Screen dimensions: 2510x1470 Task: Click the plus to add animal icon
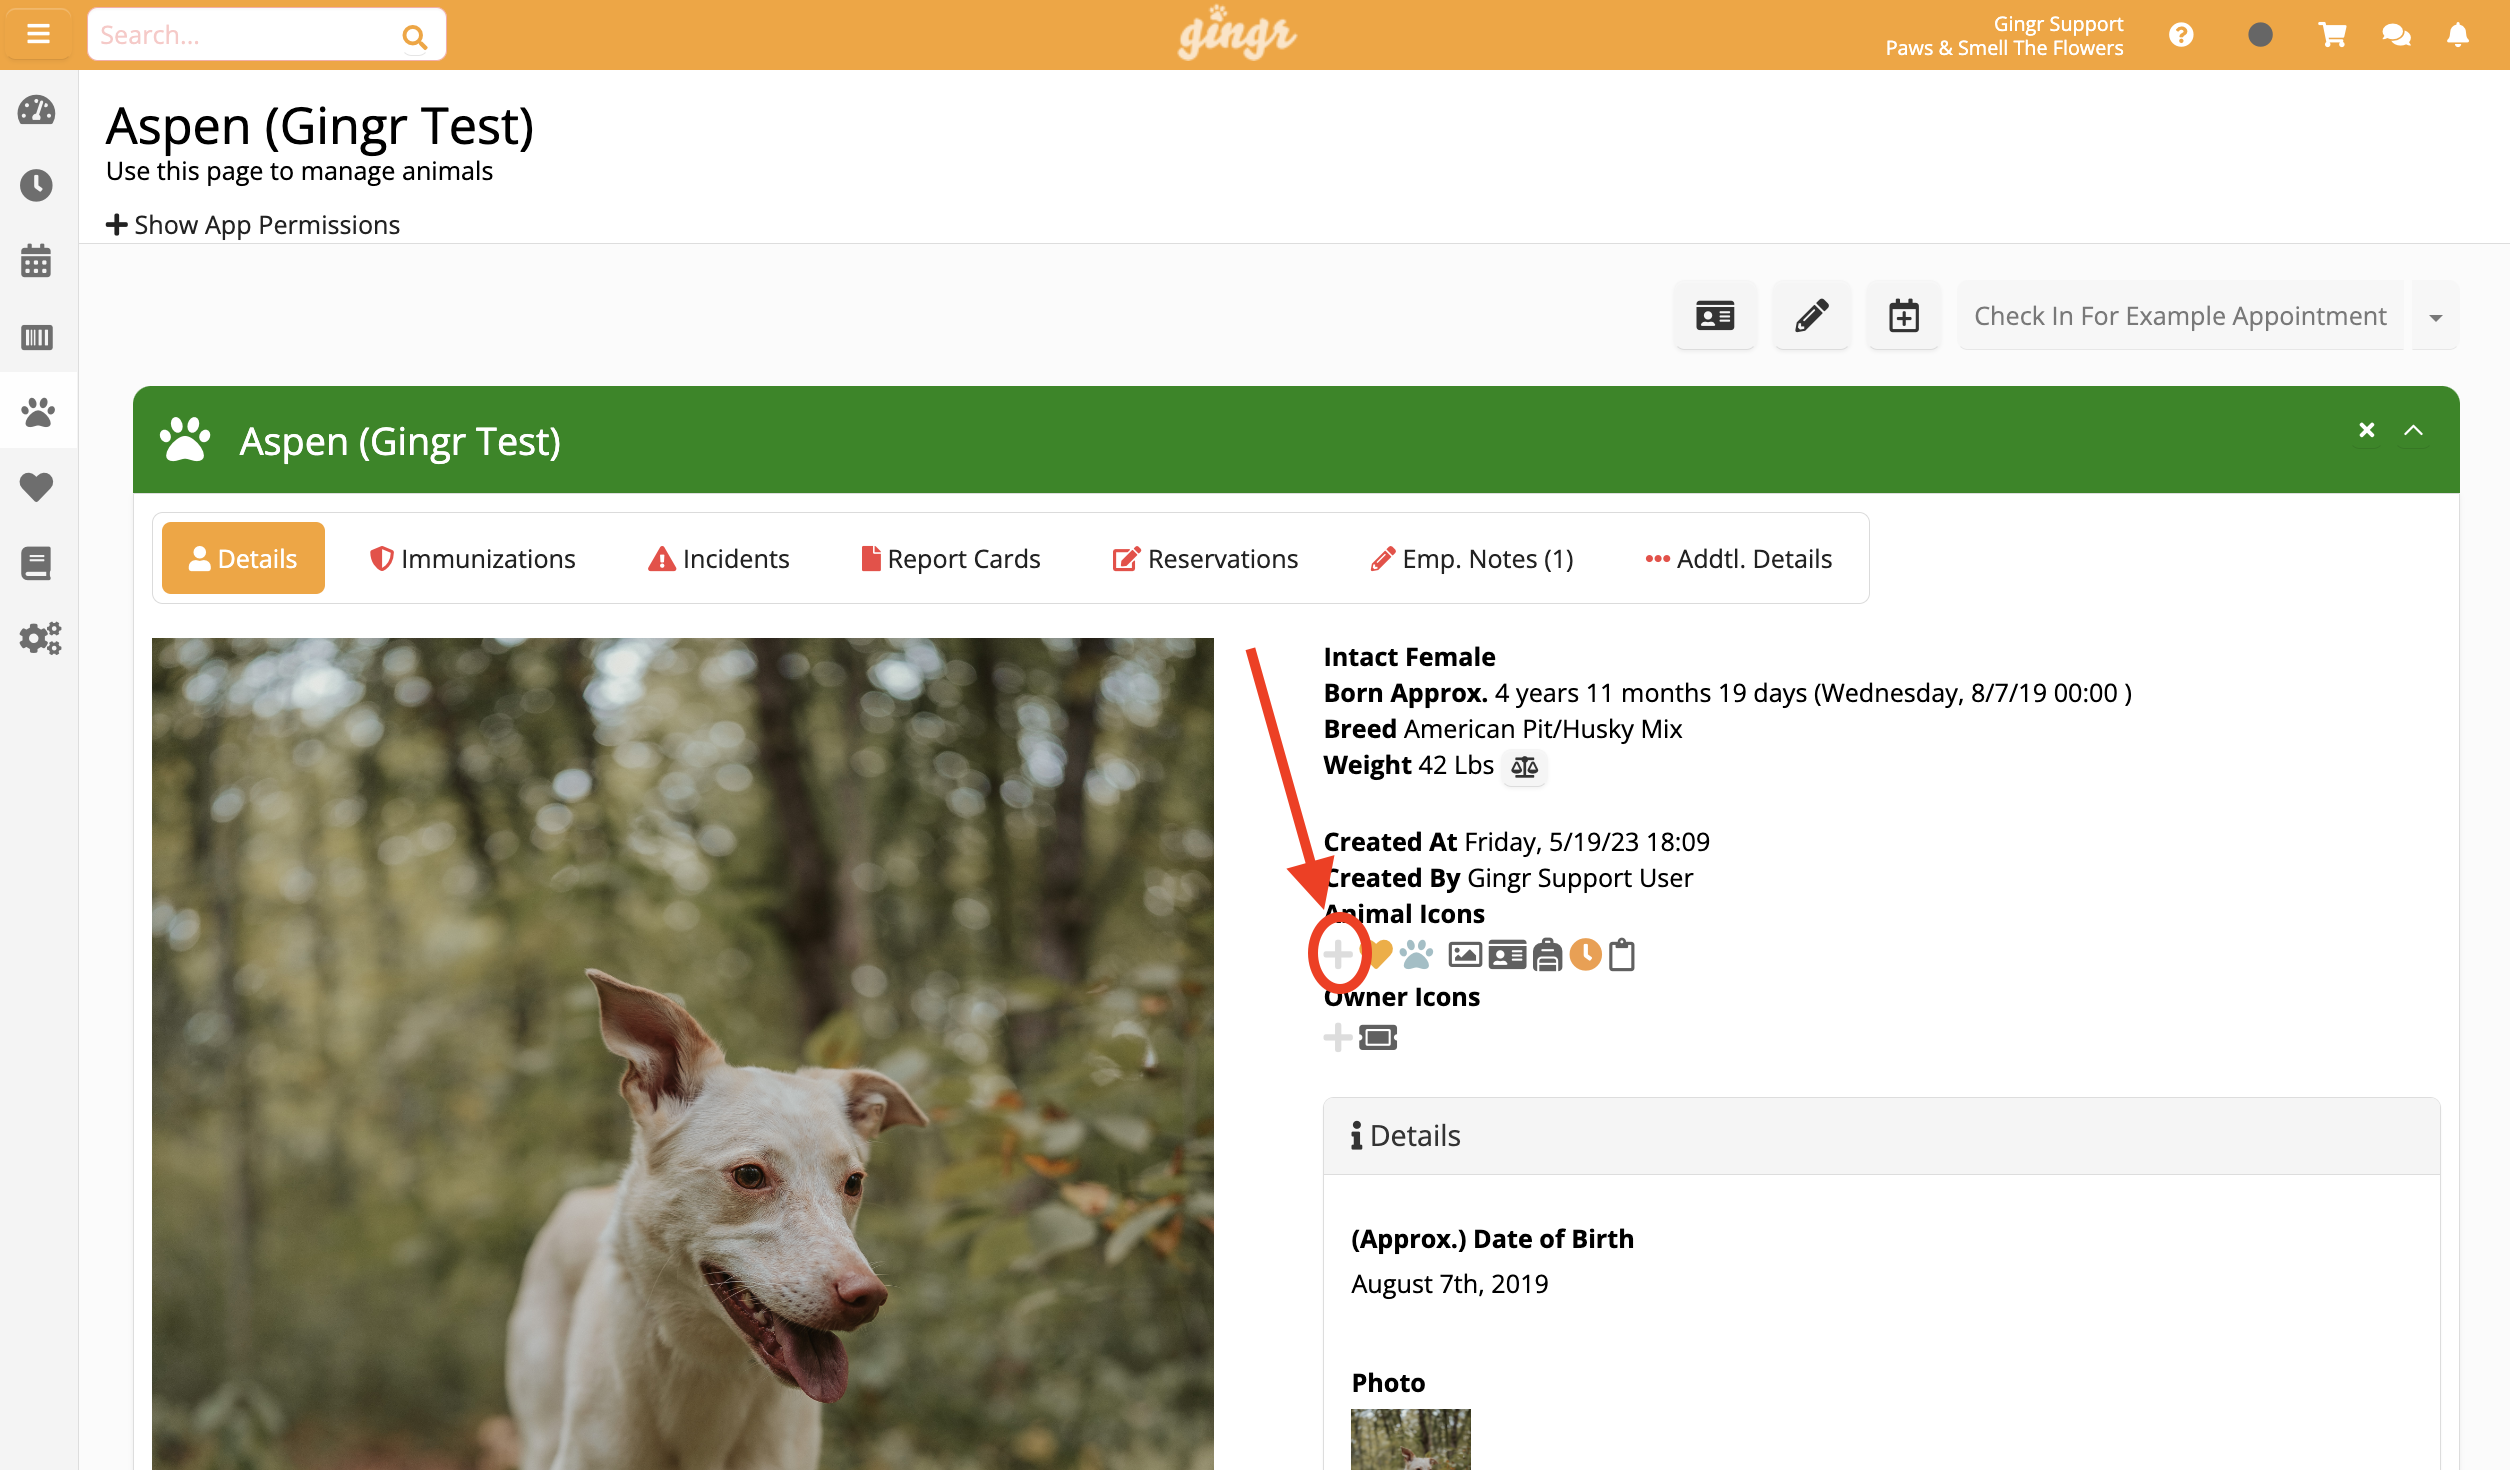pos(1338,954)
